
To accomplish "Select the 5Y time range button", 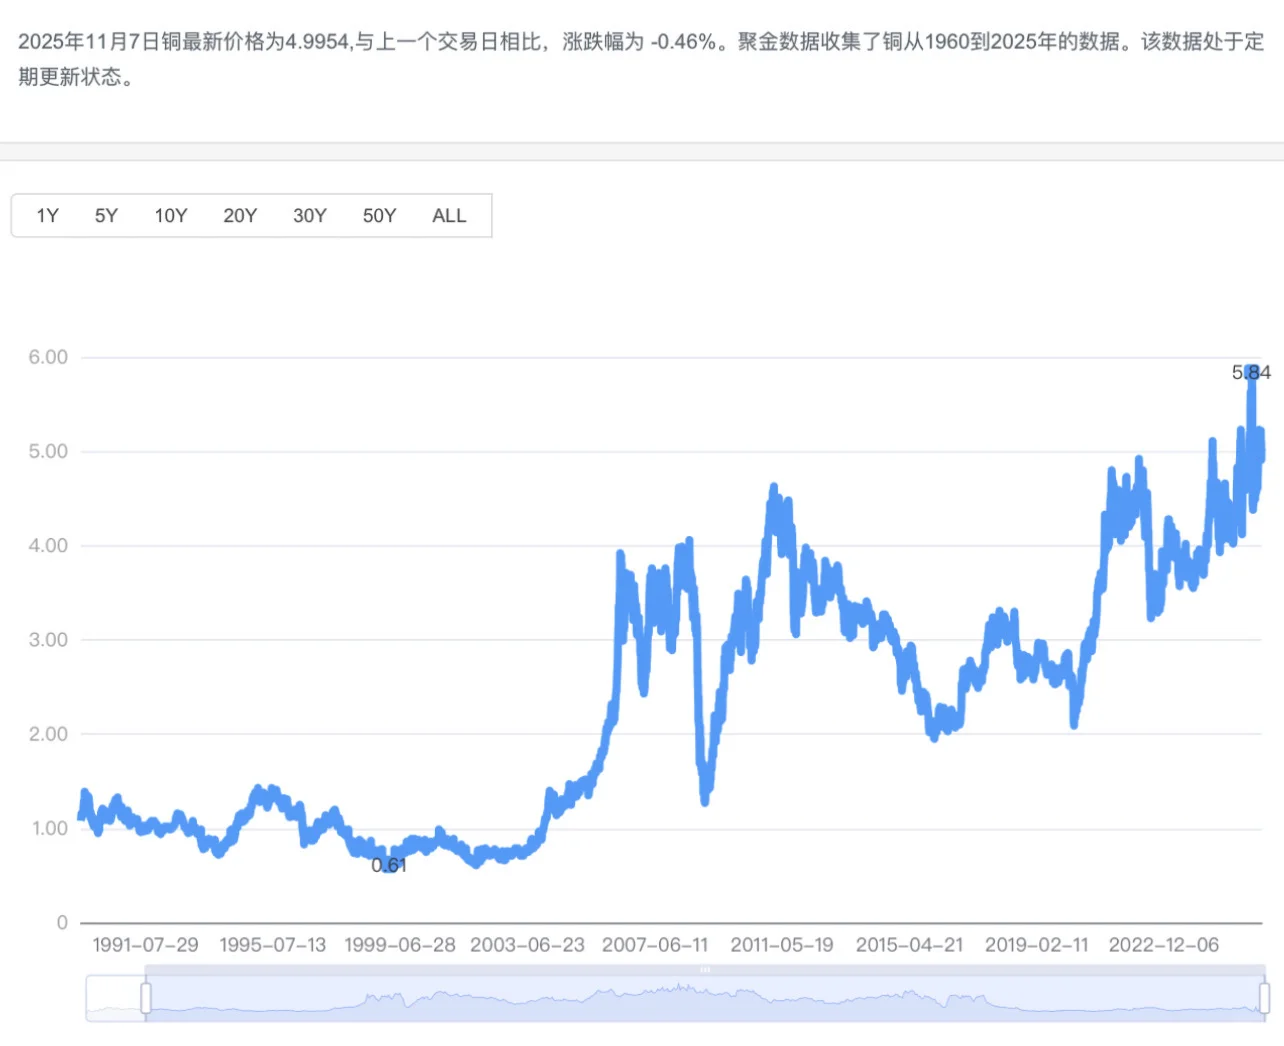I will 105,215.
